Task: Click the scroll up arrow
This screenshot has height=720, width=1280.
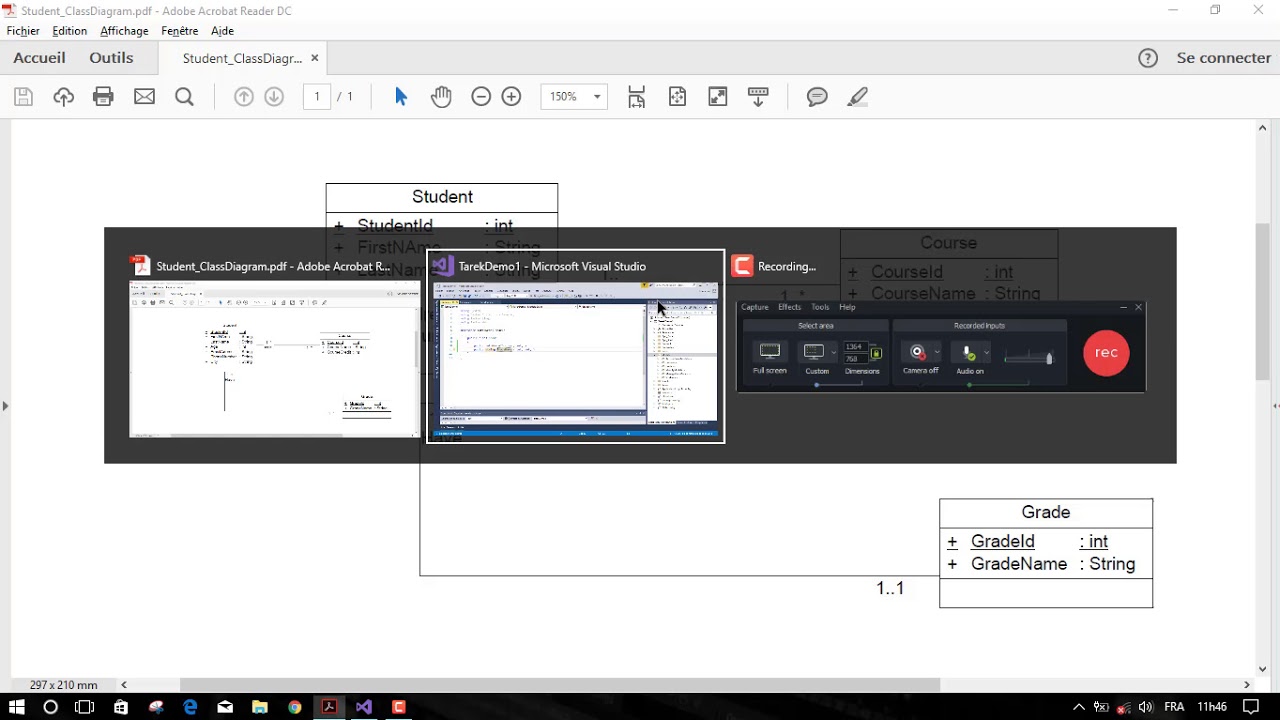Action: point(1263,128)
